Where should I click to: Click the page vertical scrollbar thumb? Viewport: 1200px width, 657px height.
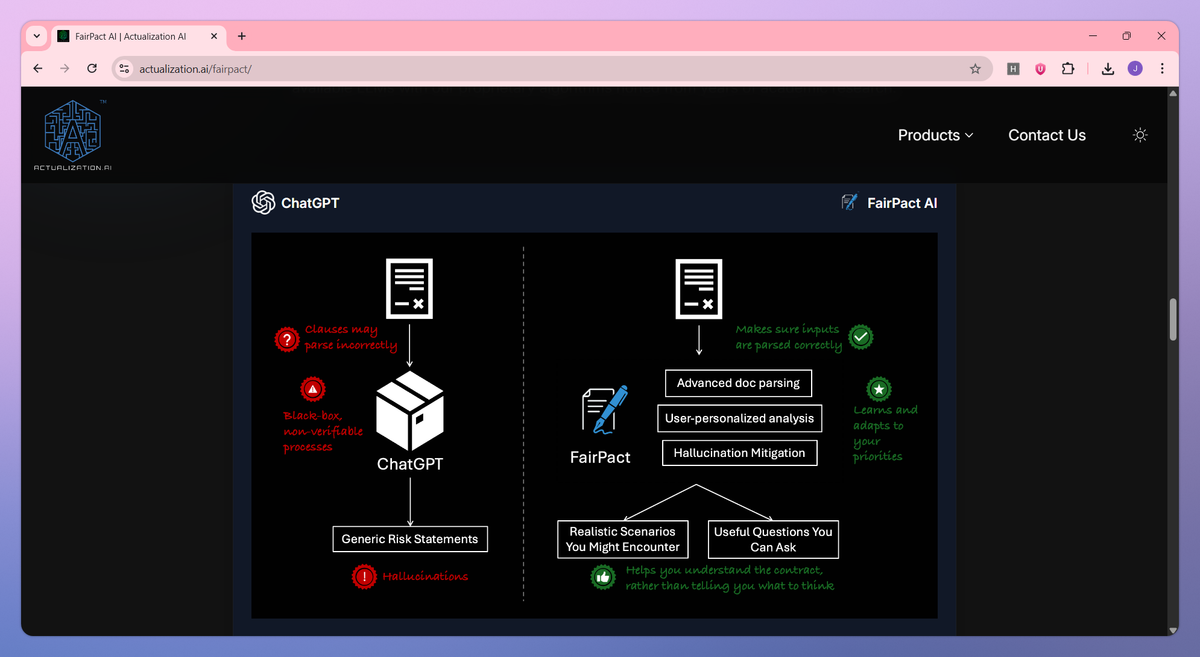click(1173, 319)
